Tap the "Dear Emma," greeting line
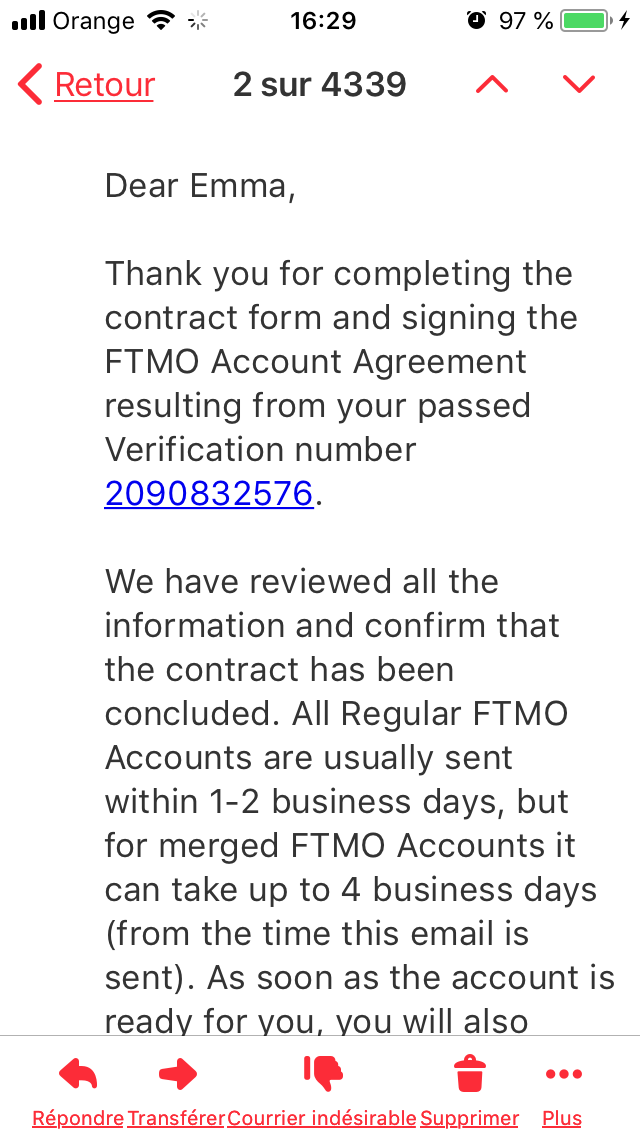Image resolution: width=640 pixels, height=1136 pixels. tap(200, 186)
